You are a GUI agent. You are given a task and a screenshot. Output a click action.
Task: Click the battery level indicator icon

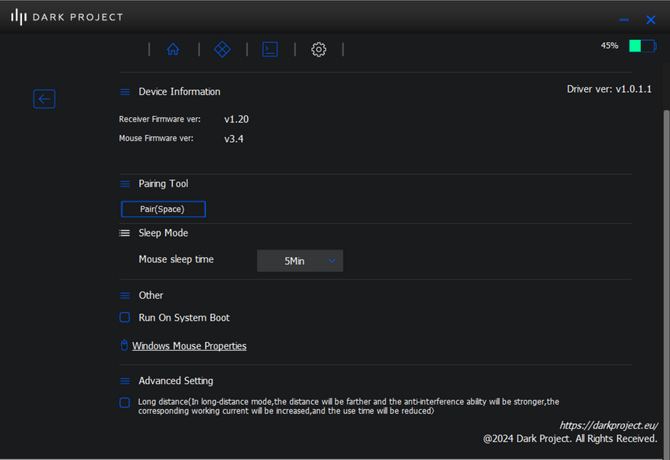[642, 46]
